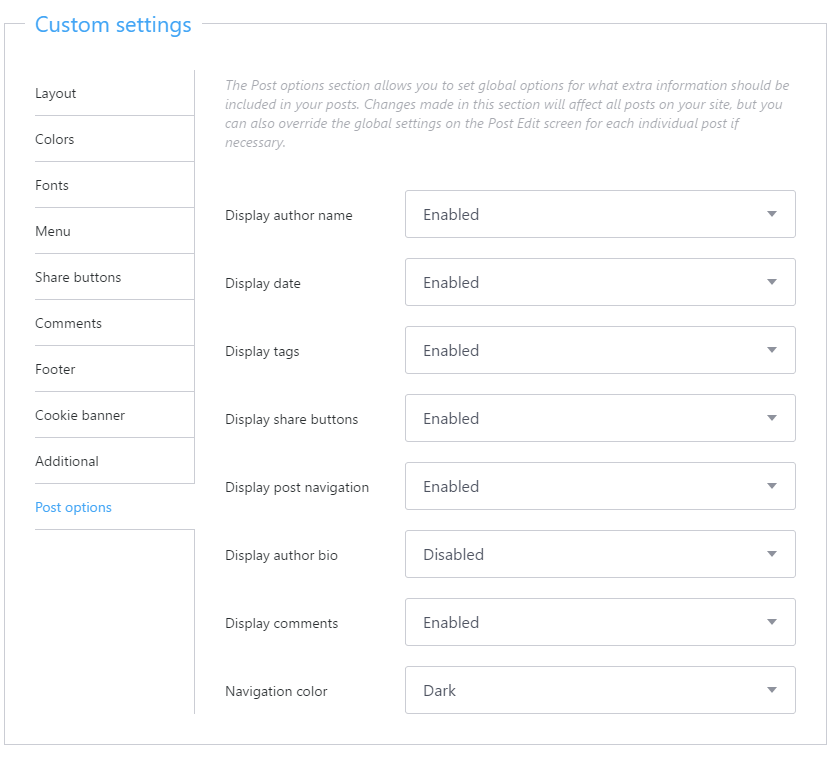Open the Colors settings section

54,139
